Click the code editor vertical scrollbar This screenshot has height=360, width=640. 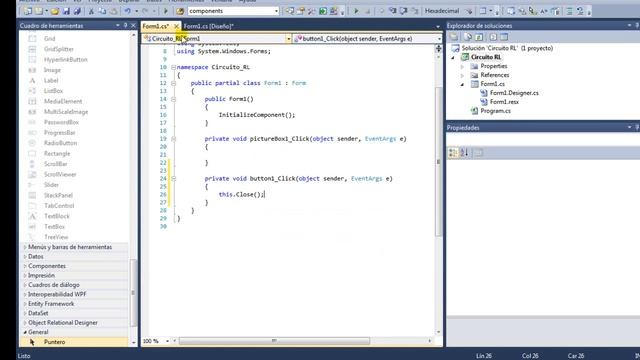(438, 161)
